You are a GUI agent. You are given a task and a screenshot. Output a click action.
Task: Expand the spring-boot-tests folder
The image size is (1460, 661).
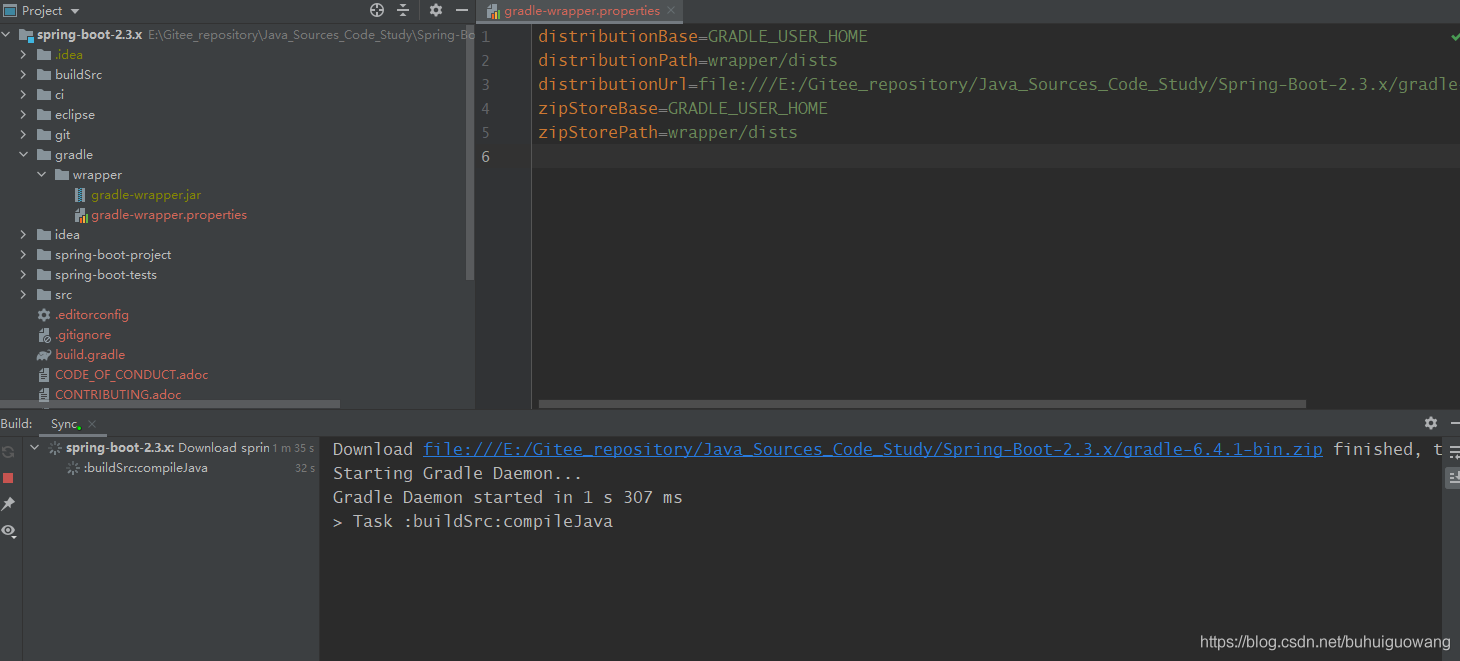[24, 275]
